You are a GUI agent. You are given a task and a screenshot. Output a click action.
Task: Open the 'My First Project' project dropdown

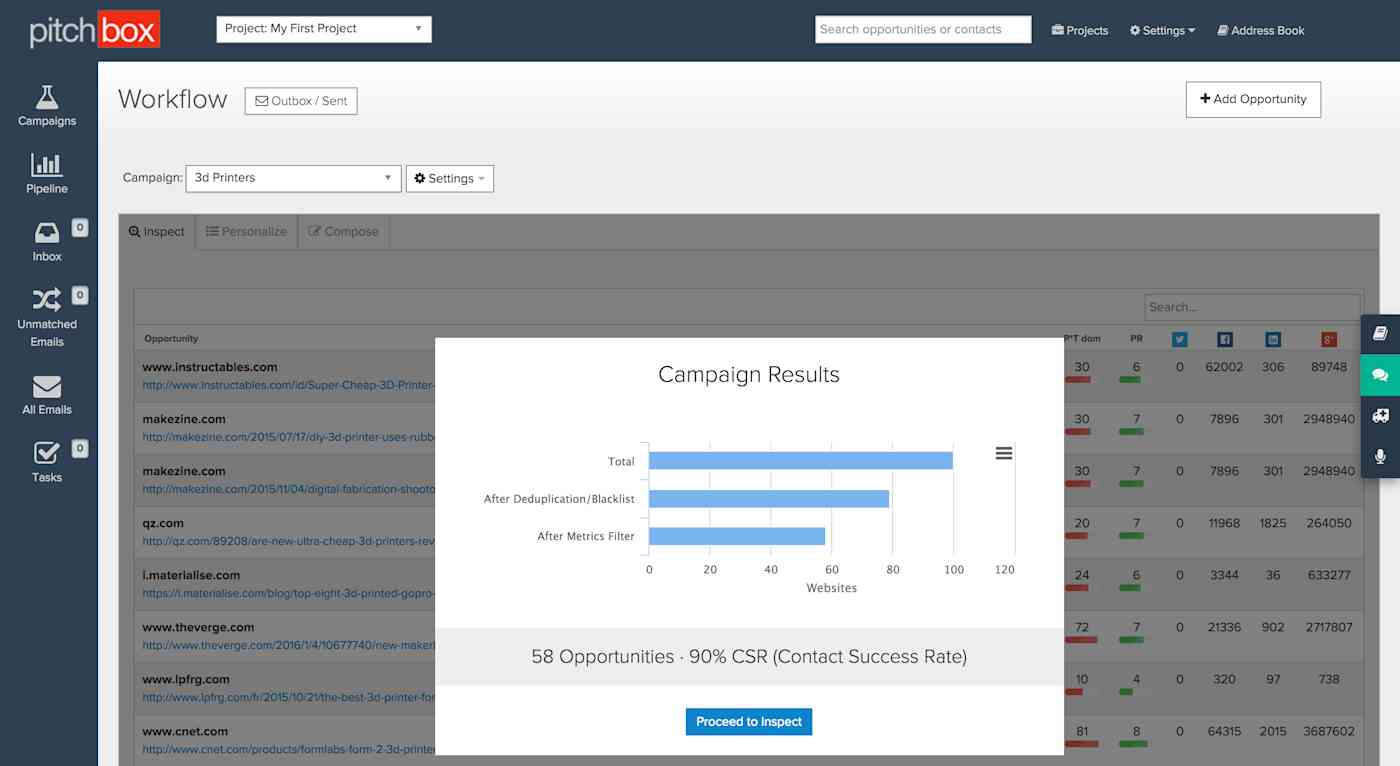tap(322, 29)
